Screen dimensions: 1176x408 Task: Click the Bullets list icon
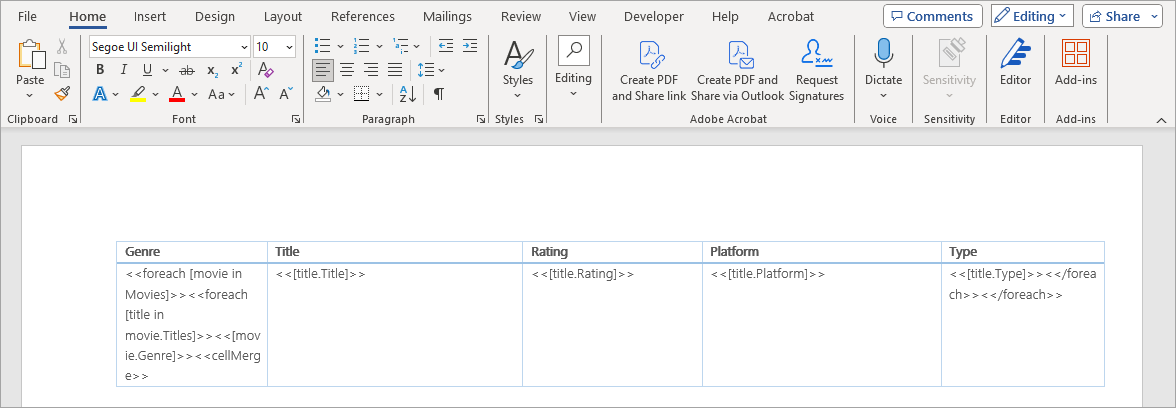pos(322,46)
